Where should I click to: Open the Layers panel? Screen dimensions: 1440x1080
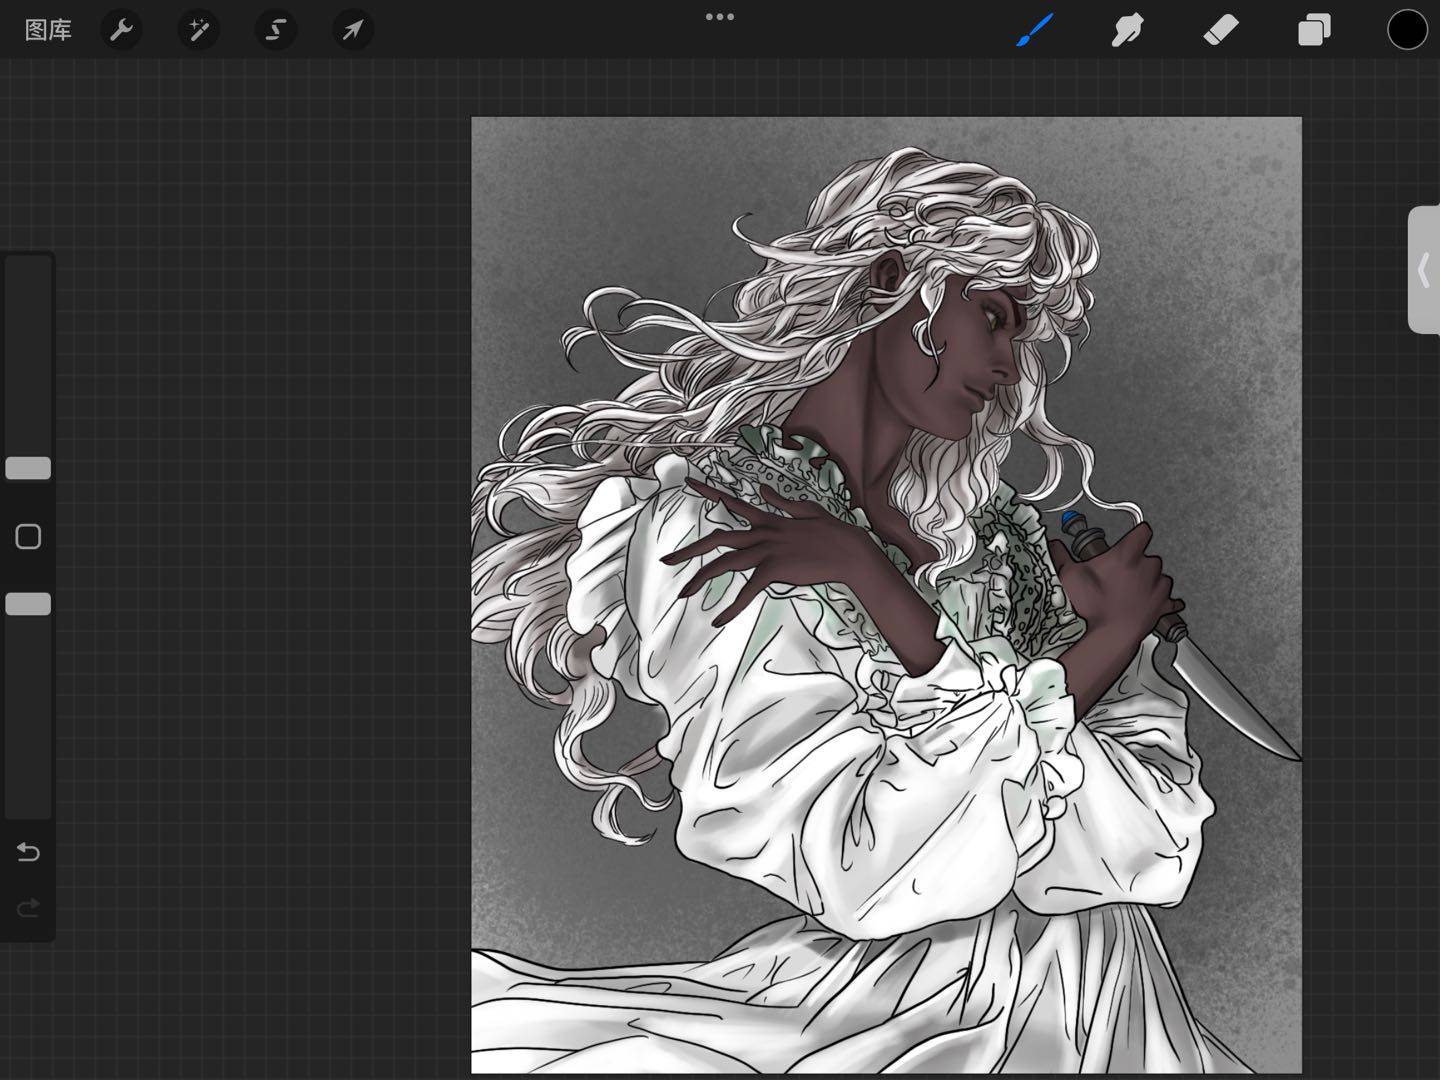(1314, 30)
